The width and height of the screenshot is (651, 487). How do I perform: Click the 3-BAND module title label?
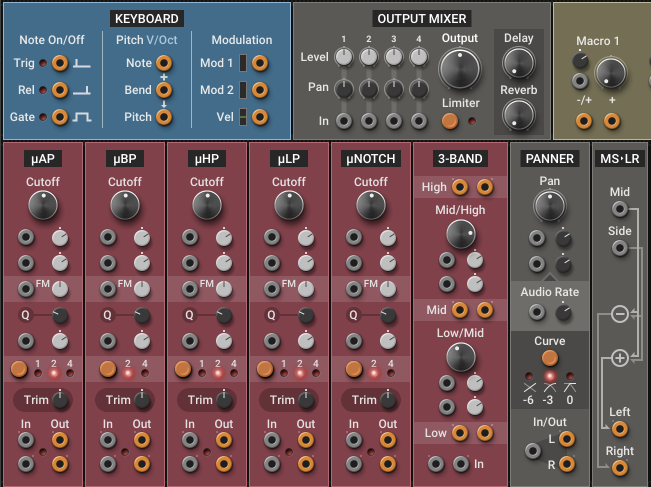(460, 158)
